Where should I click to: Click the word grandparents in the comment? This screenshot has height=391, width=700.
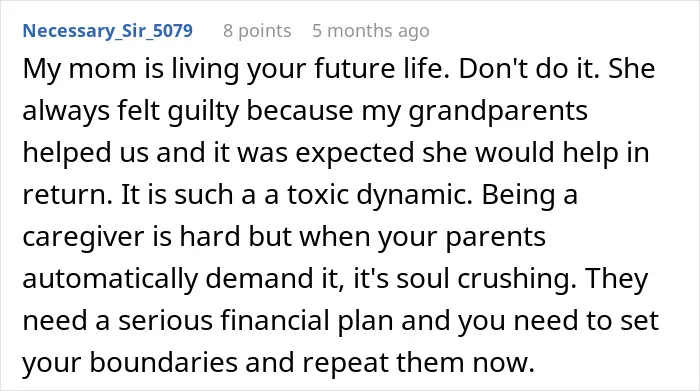[498, 112]
